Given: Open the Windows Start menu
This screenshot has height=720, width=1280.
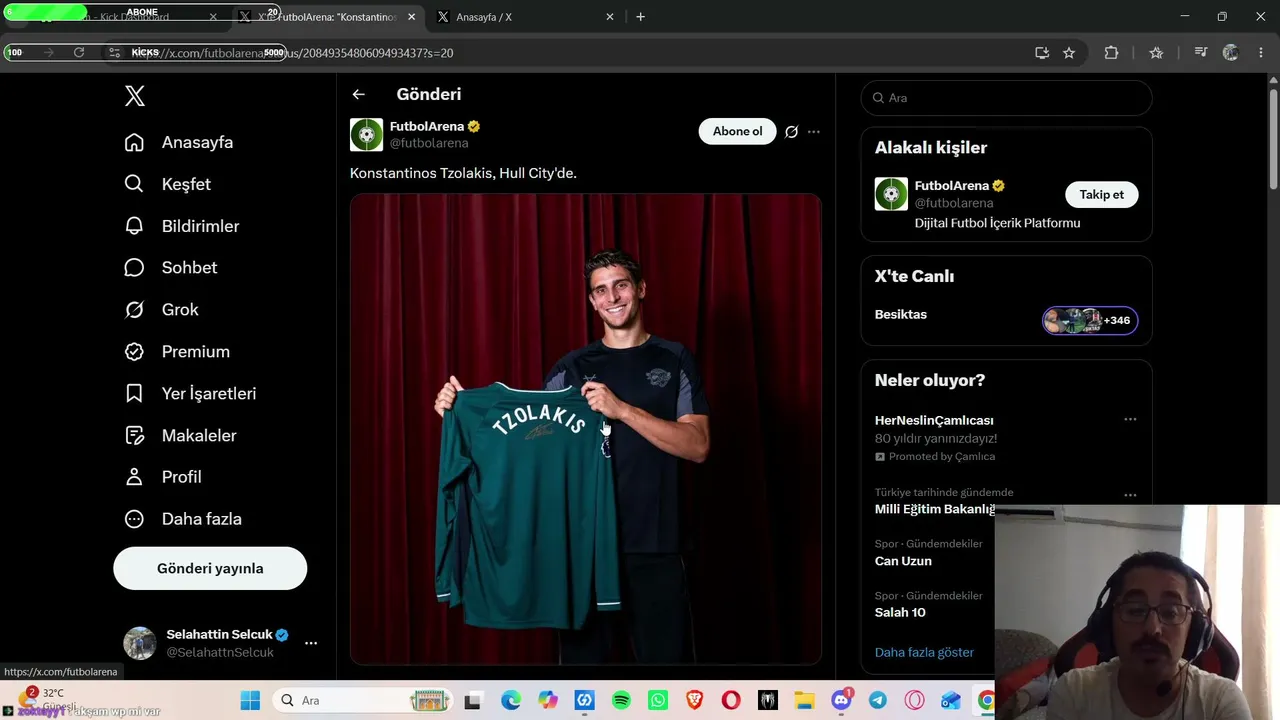Looking at the screenshot, I should click(x=250, y=700).
